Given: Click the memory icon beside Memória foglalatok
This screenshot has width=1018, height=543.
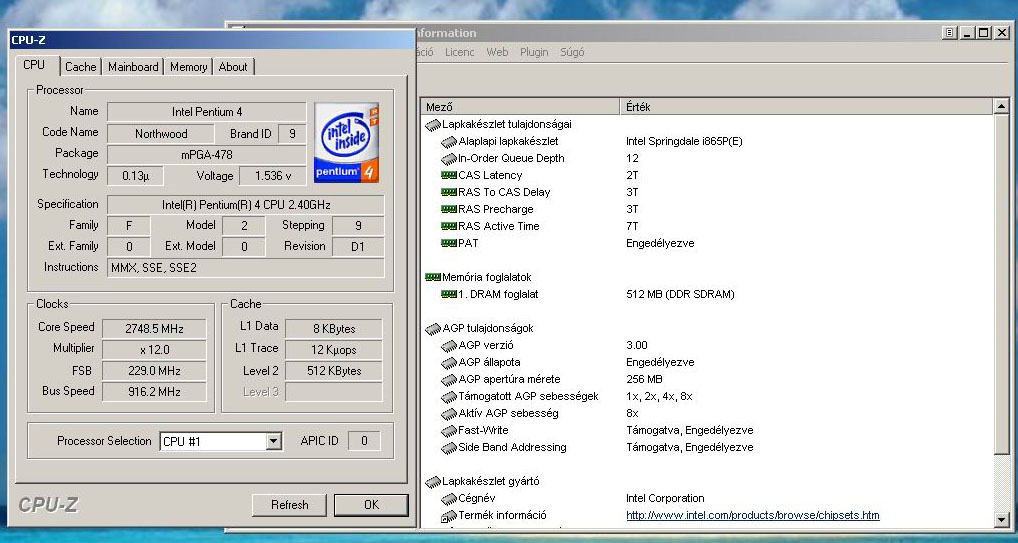Looking at the screenshot, I should point(432,277).
